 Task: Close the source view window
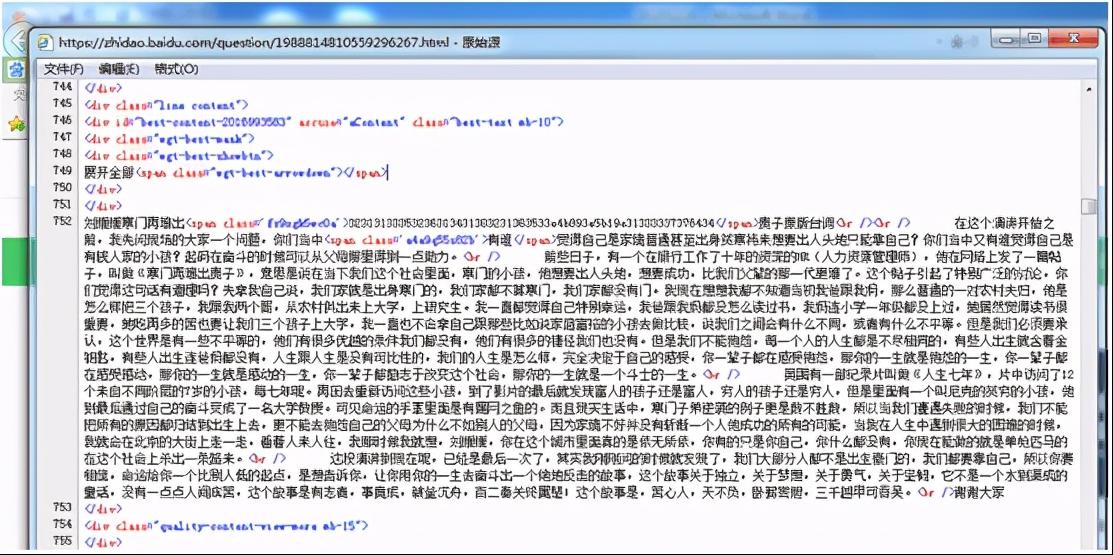tap(1072, 40)
